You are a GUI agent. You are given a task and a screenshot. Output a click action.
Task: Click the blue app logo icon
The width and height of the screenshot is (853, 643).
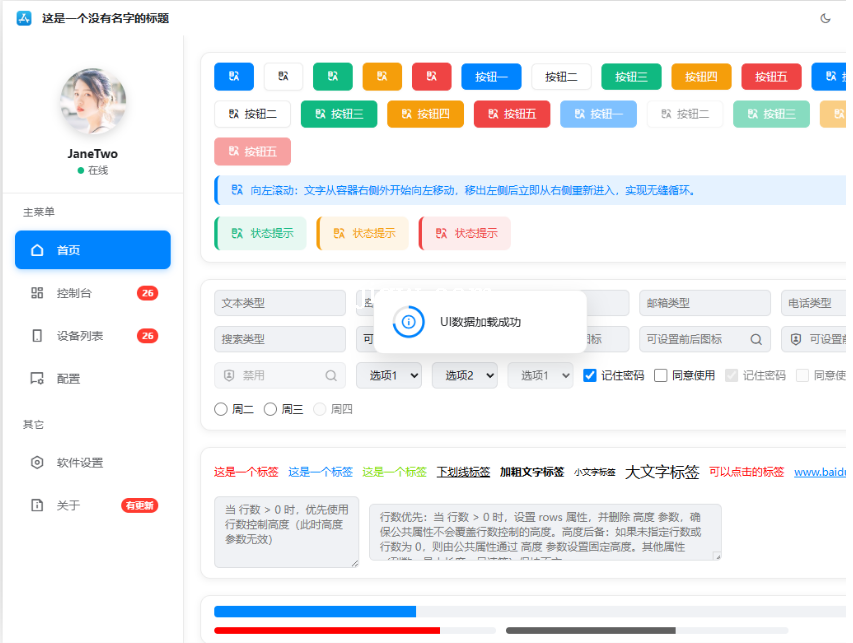[x=24, y=18]
